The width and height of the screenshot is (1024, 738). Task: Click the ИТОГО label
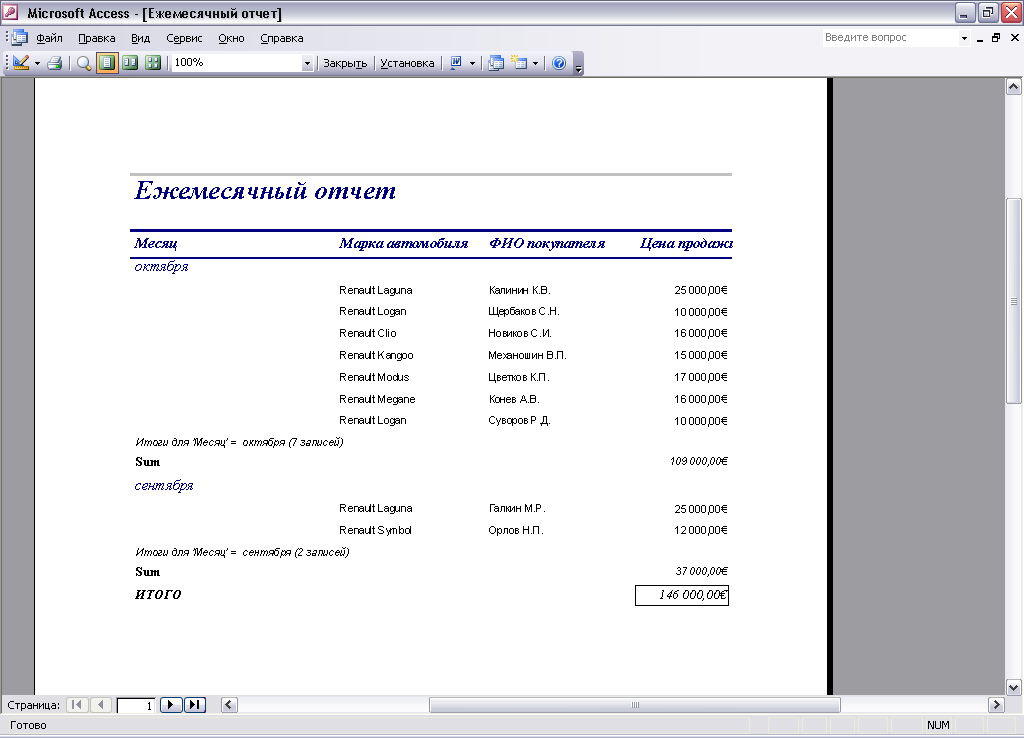click(158, 594)
